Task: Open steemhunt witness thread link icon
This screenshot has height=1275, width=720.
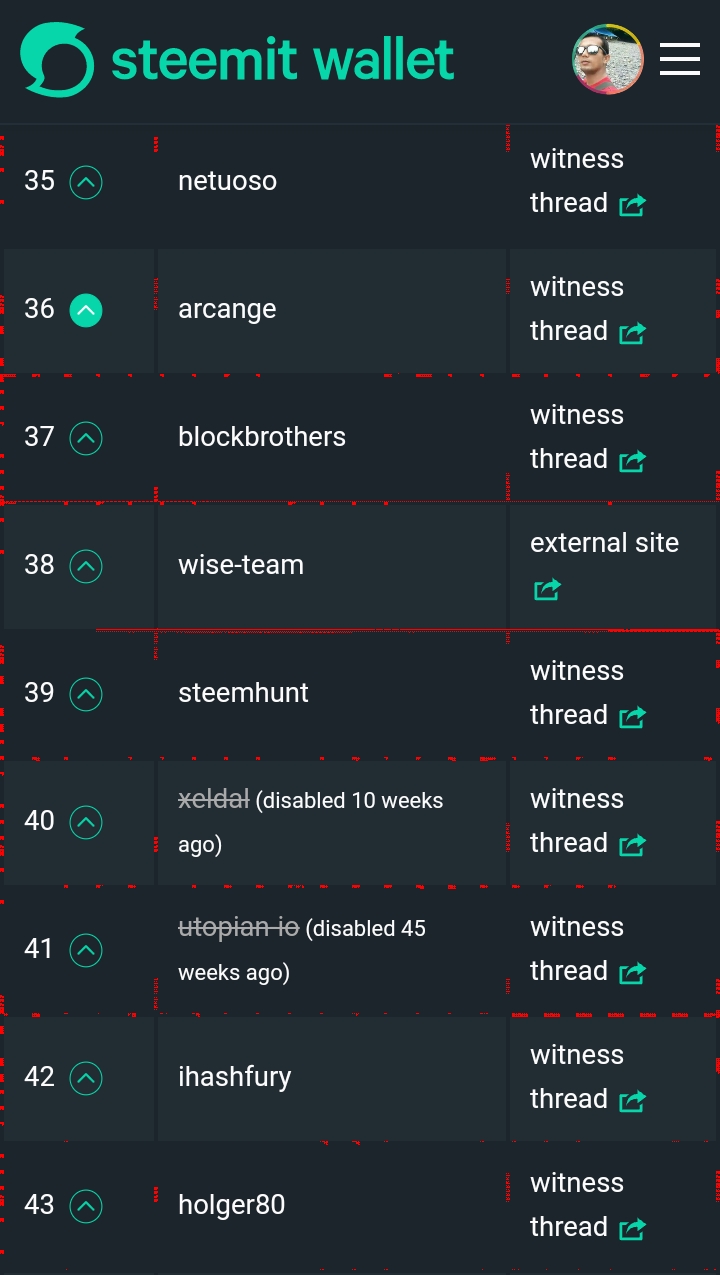Action: (632, 717)
